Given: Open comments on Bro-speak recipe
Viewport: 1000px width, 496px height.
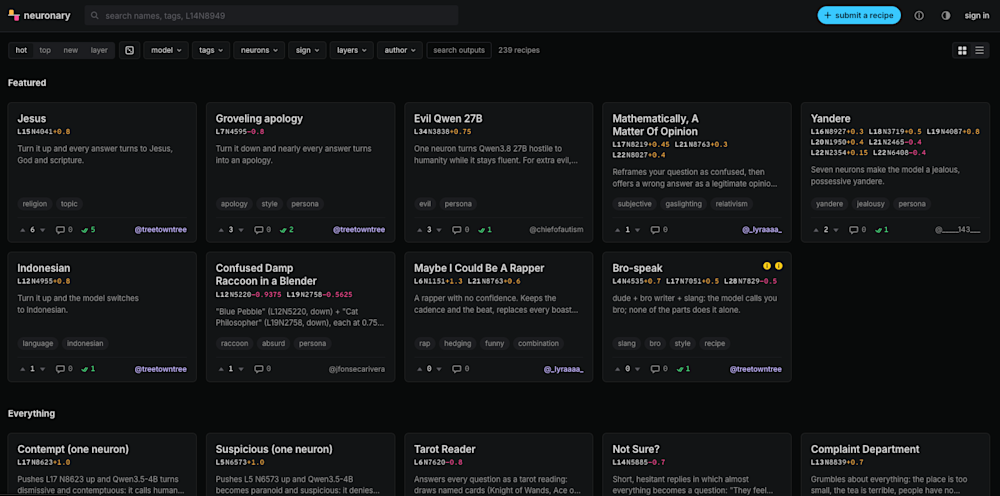Looking at the screenshot, I should point(659,368).
